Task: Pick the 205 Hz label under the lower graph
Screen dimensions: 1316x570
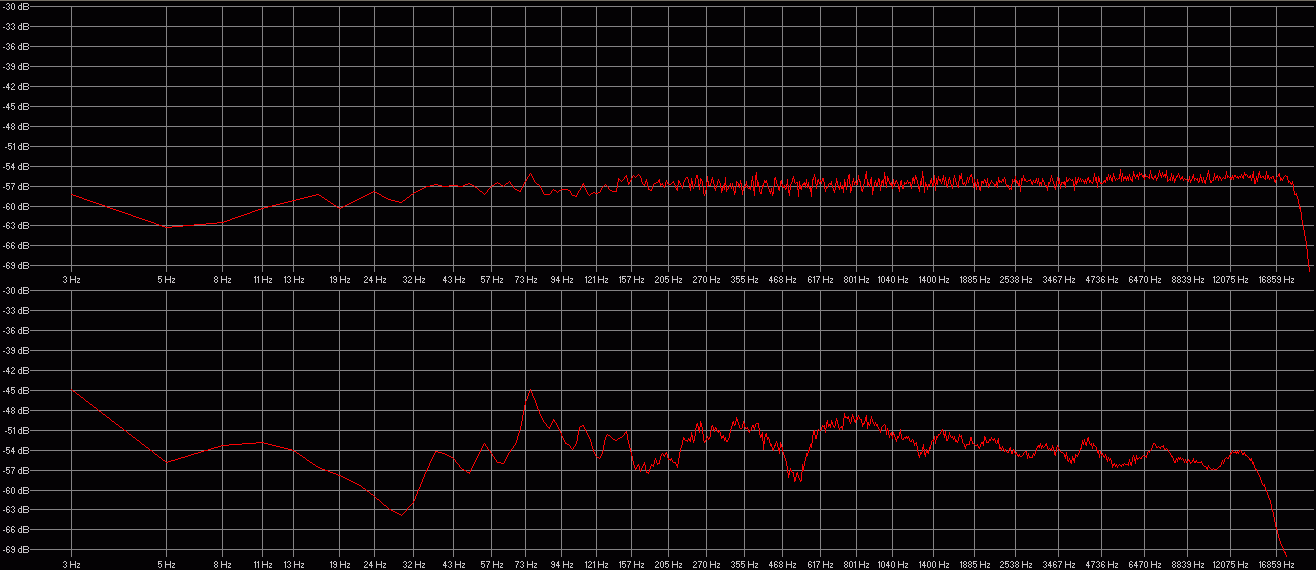Action: 668,564
